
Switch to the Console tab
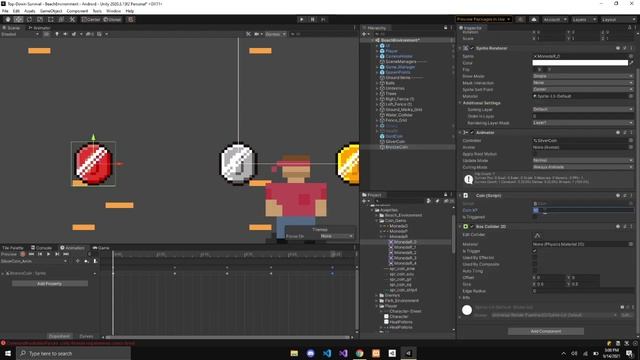(42, 248)
